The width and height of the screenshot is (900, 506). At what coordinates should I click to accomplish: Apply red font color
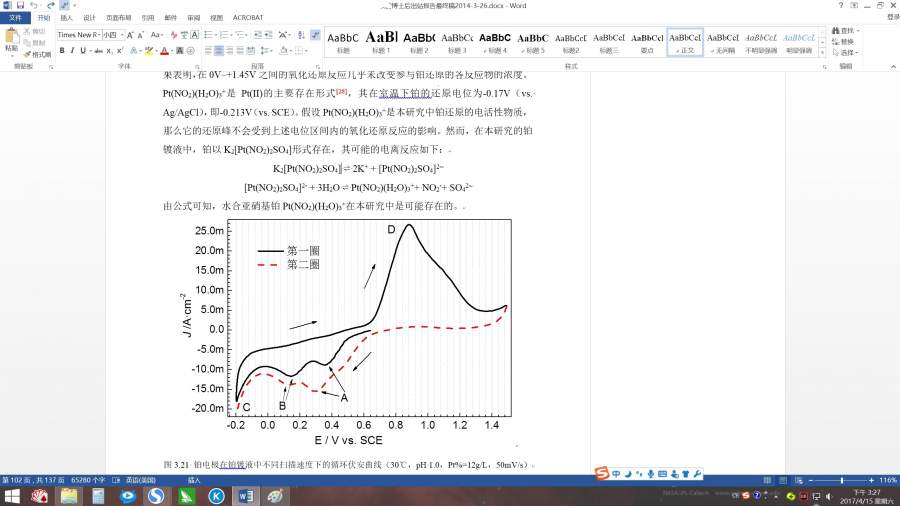165,51
